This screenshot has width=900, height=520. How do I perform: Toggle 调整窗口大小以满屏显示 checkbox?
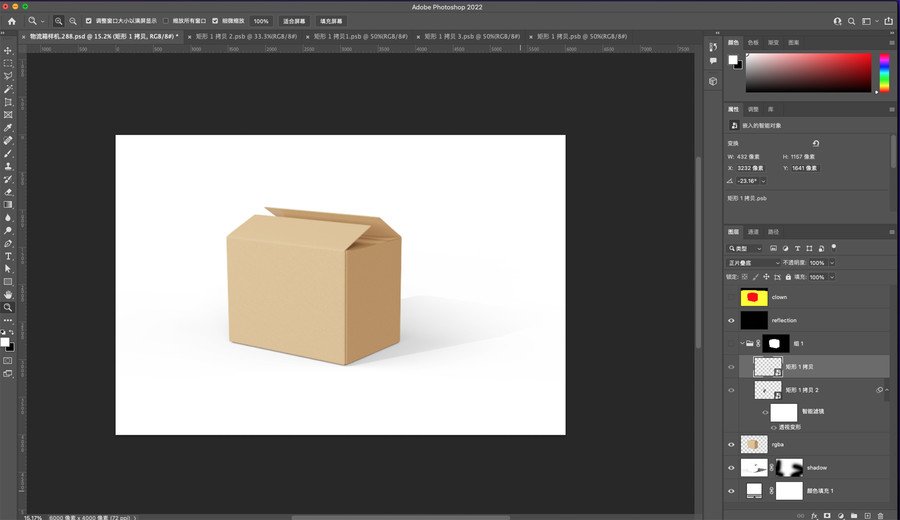pos(88,21)
